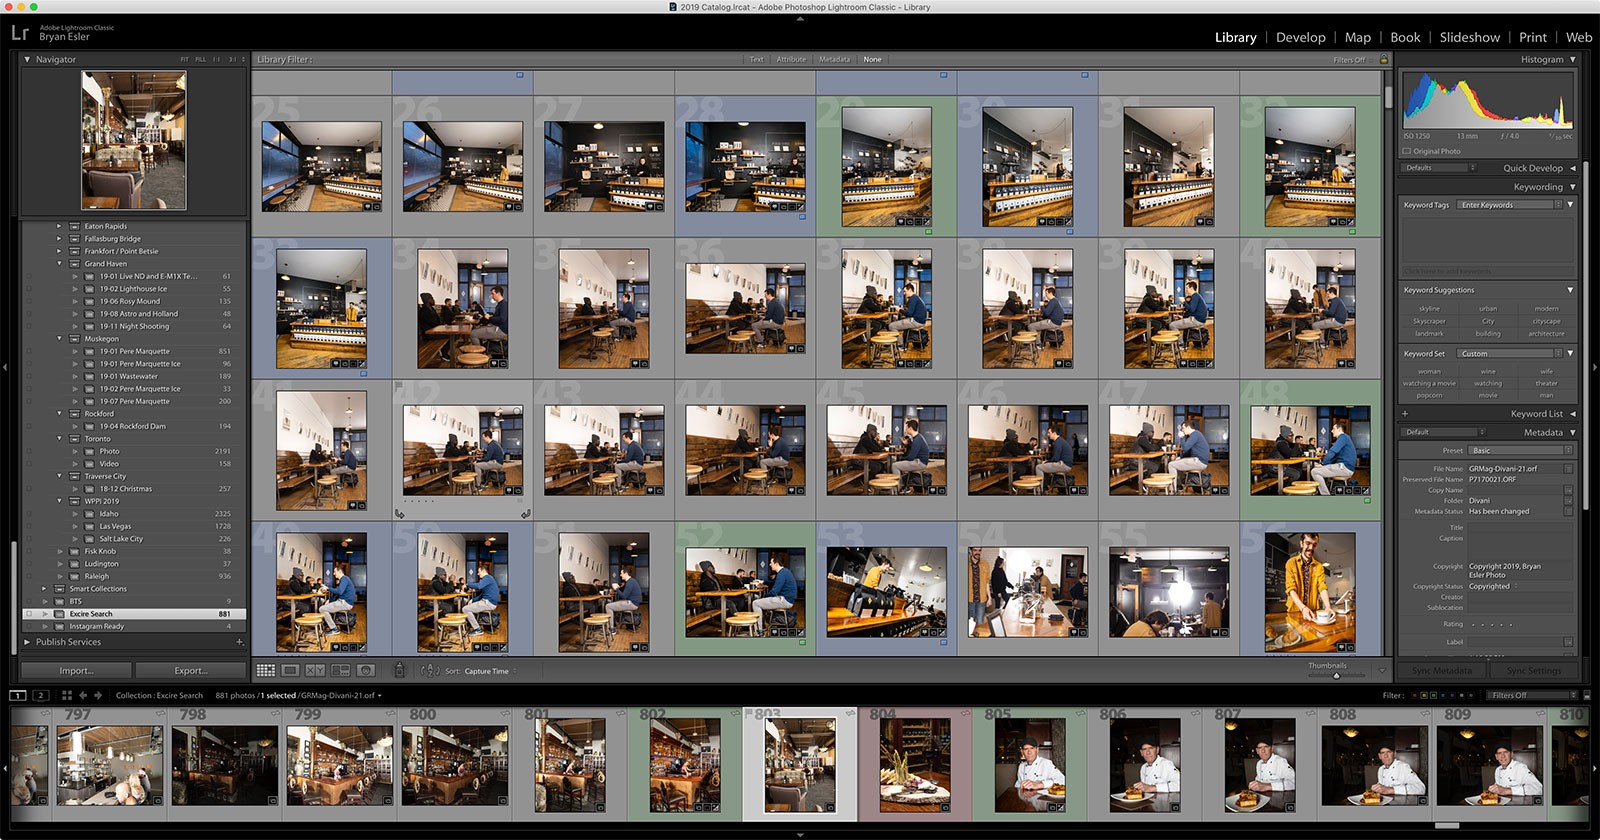The image size is (1600, 840).
Task: Click the Export button
Action: click(191, 670)
